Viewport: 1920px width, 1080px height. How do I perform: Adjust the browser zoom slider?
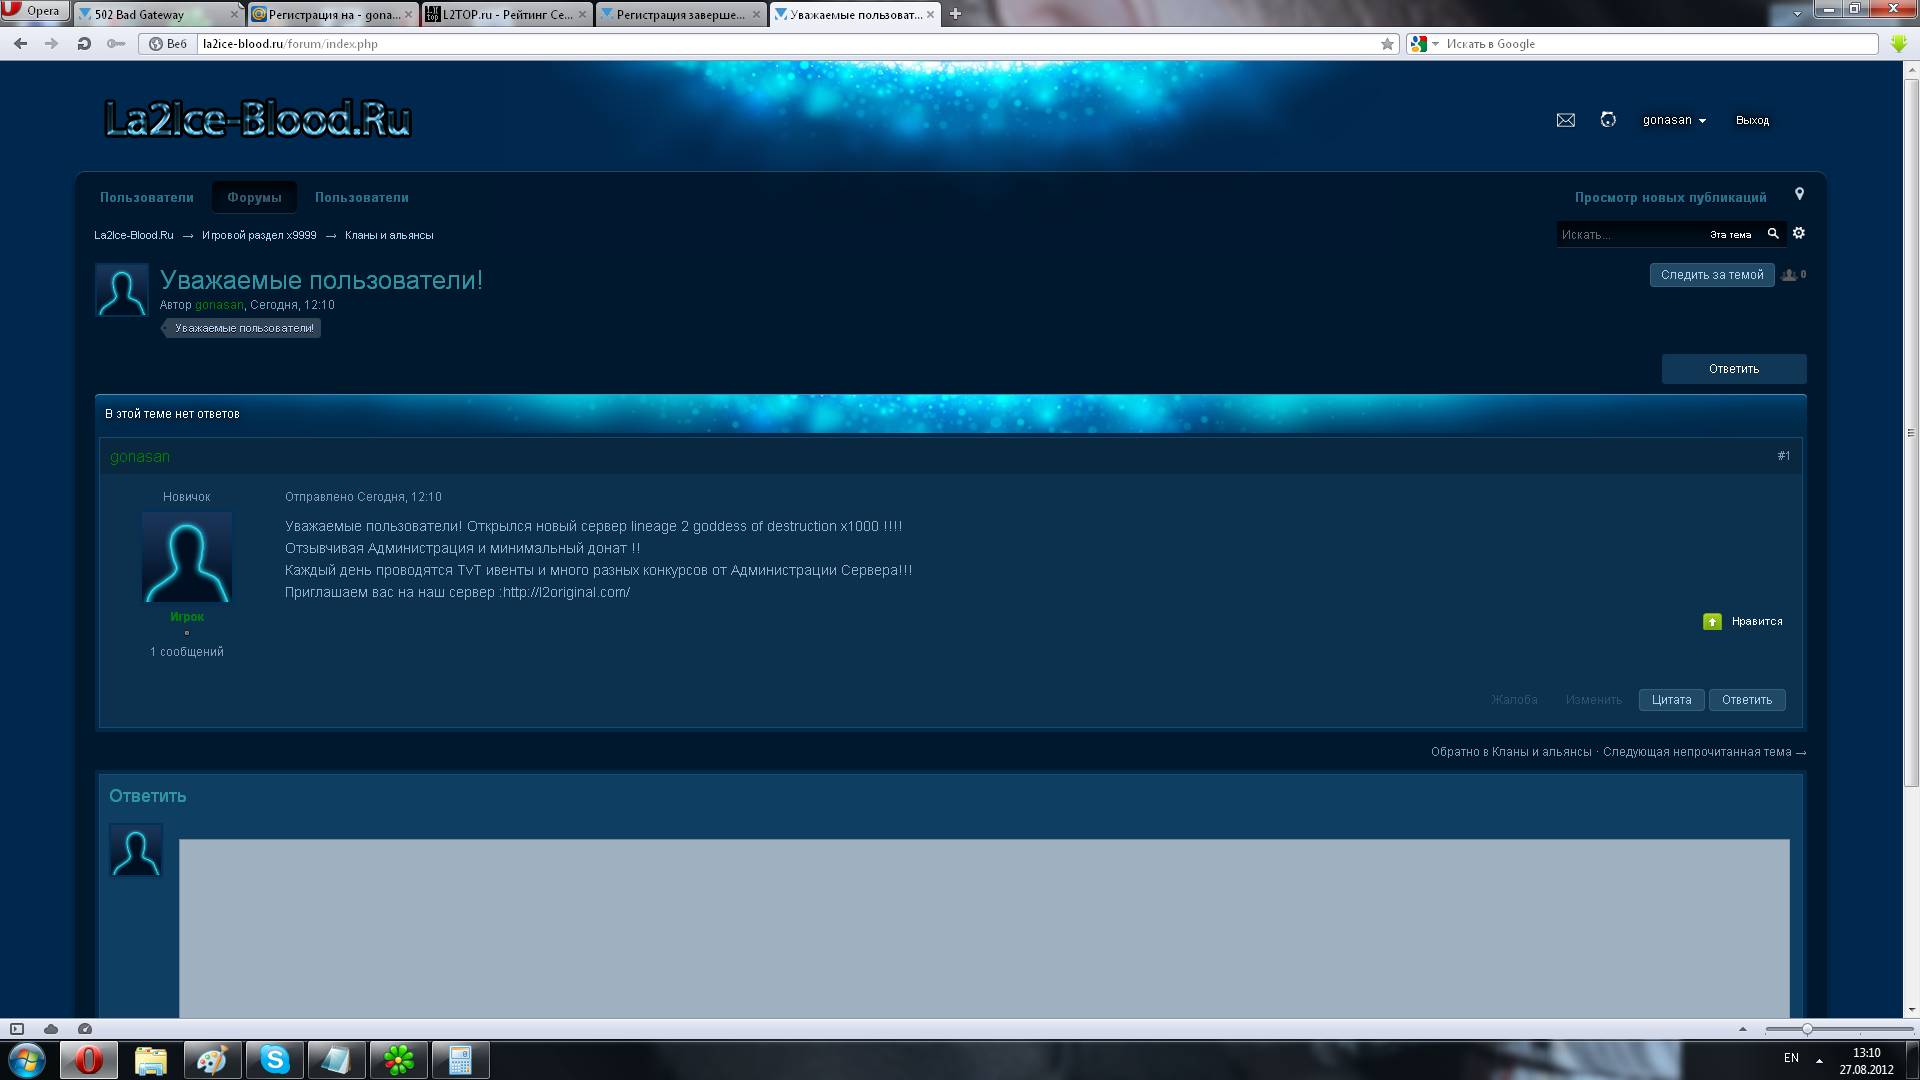click(1807, 1029)
